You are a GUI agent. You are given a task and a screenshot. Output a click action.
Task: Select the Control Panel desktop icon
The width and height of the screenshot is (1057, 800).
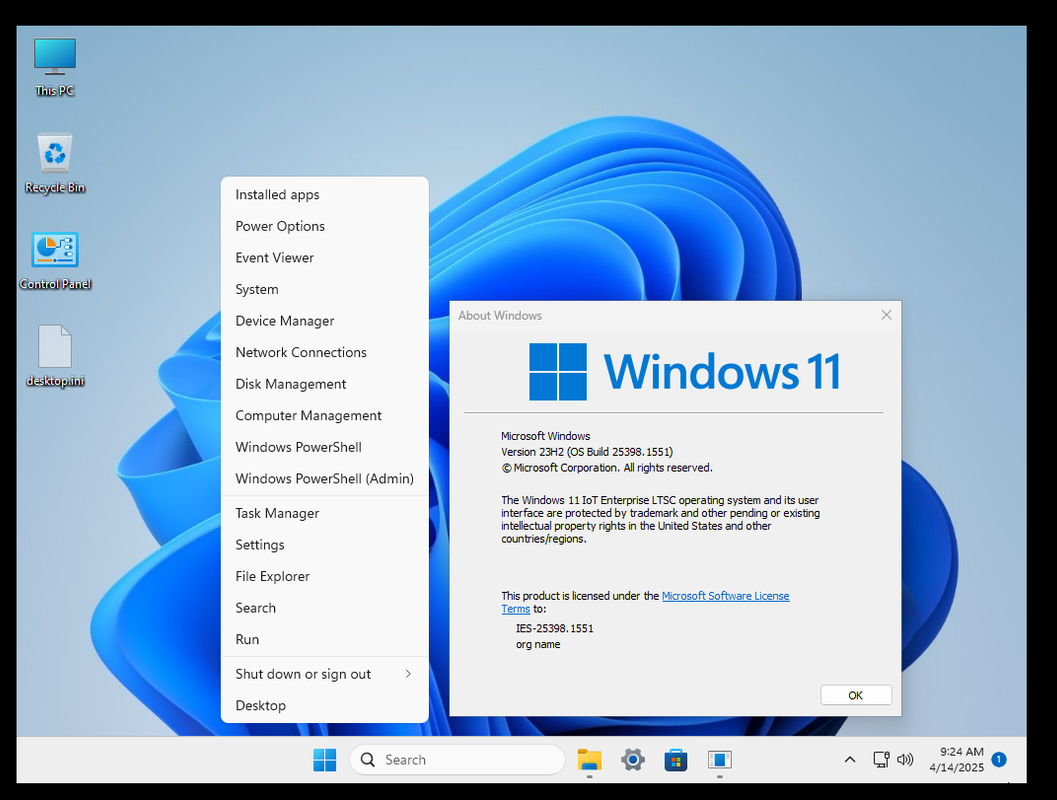55,261
